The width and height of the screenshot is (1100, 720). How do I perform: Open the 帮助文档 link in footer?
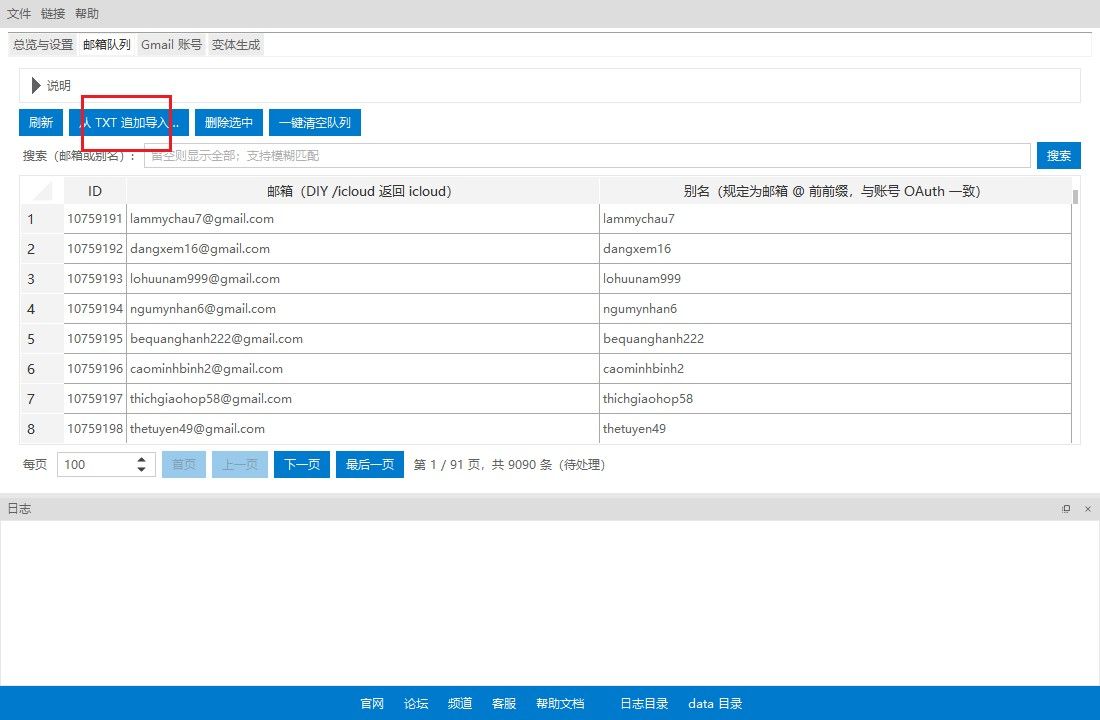(560, 704)
